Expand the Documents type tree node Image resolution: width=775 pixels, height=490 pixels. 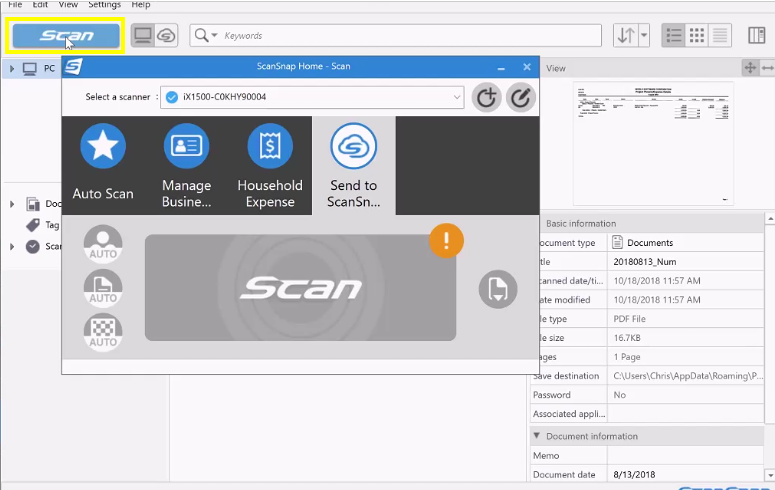12,204
